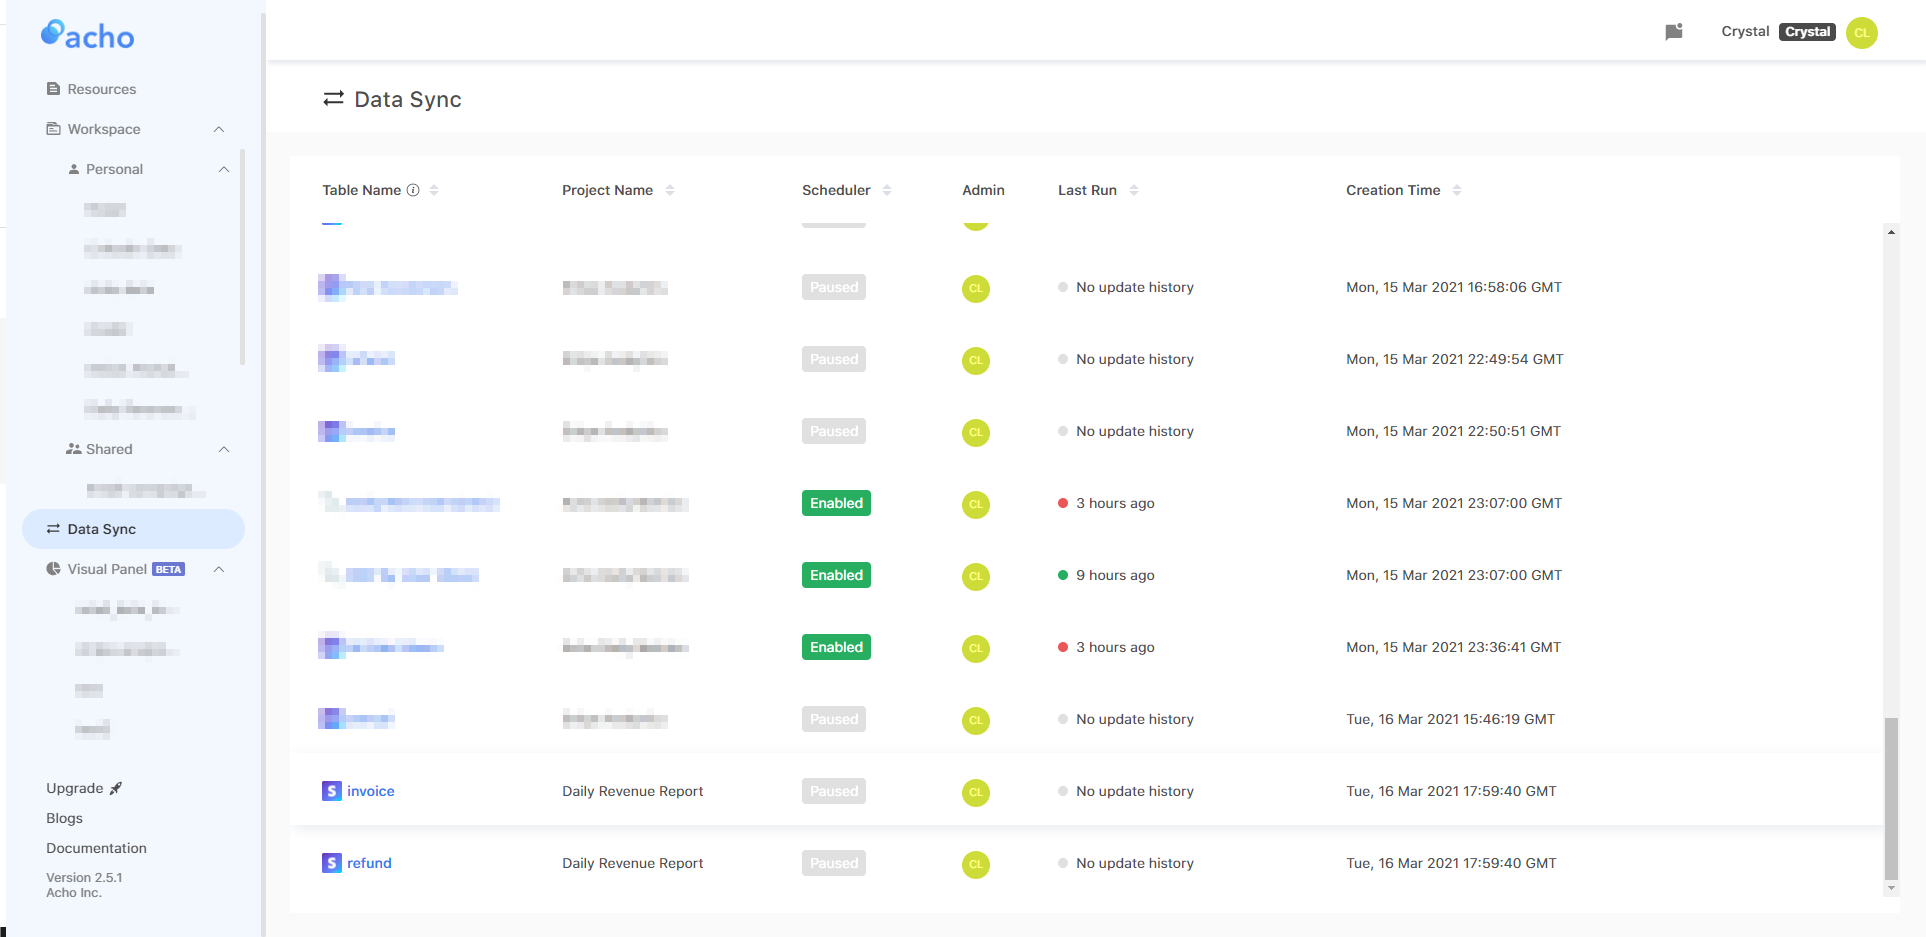
Task: Click the admin avatar in the invoice row
Action: pos(976,792)
